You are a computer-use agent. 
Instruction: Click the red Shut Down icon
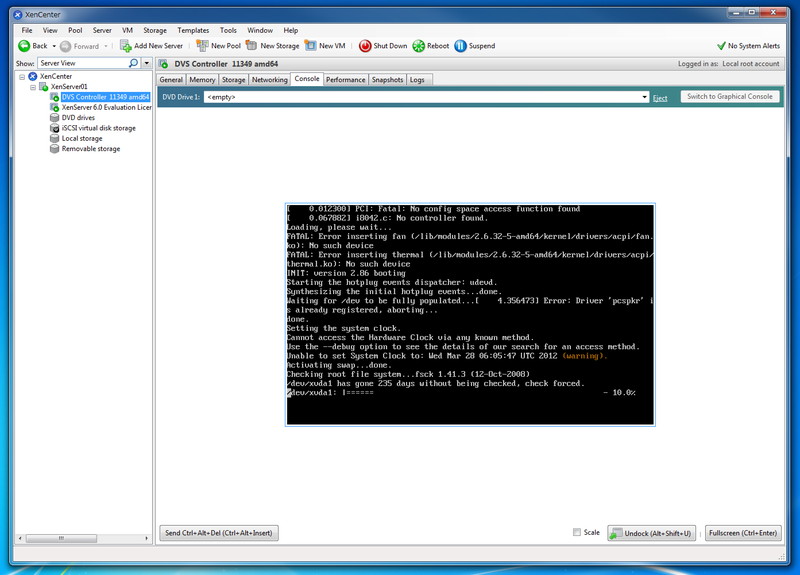(x=365, y=46)
